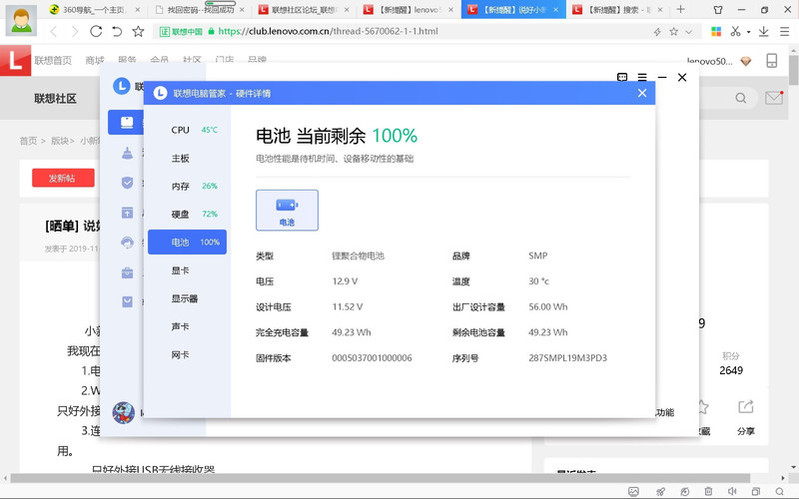Open browser downloads

(x=763, y=32)
